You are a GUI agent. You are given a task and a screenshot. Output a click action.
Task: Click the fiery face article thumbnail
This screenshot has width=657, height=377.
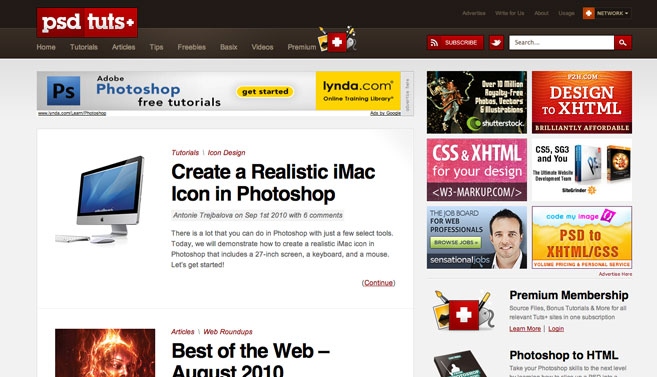point(105,353)
